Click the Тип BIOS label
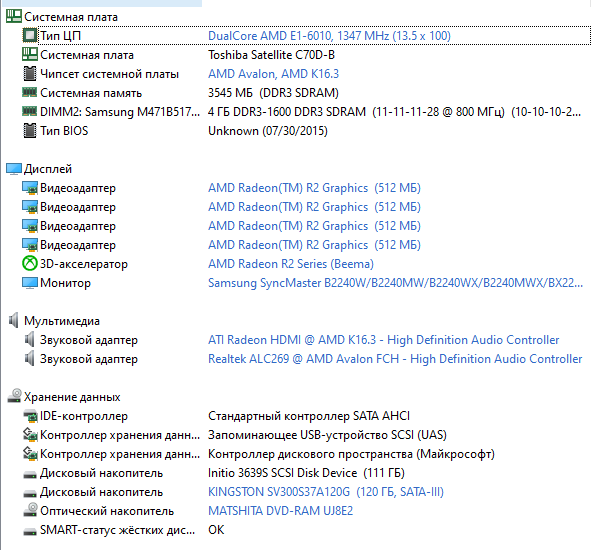Viewport: 607px width, 550px height. click(64, 130)
